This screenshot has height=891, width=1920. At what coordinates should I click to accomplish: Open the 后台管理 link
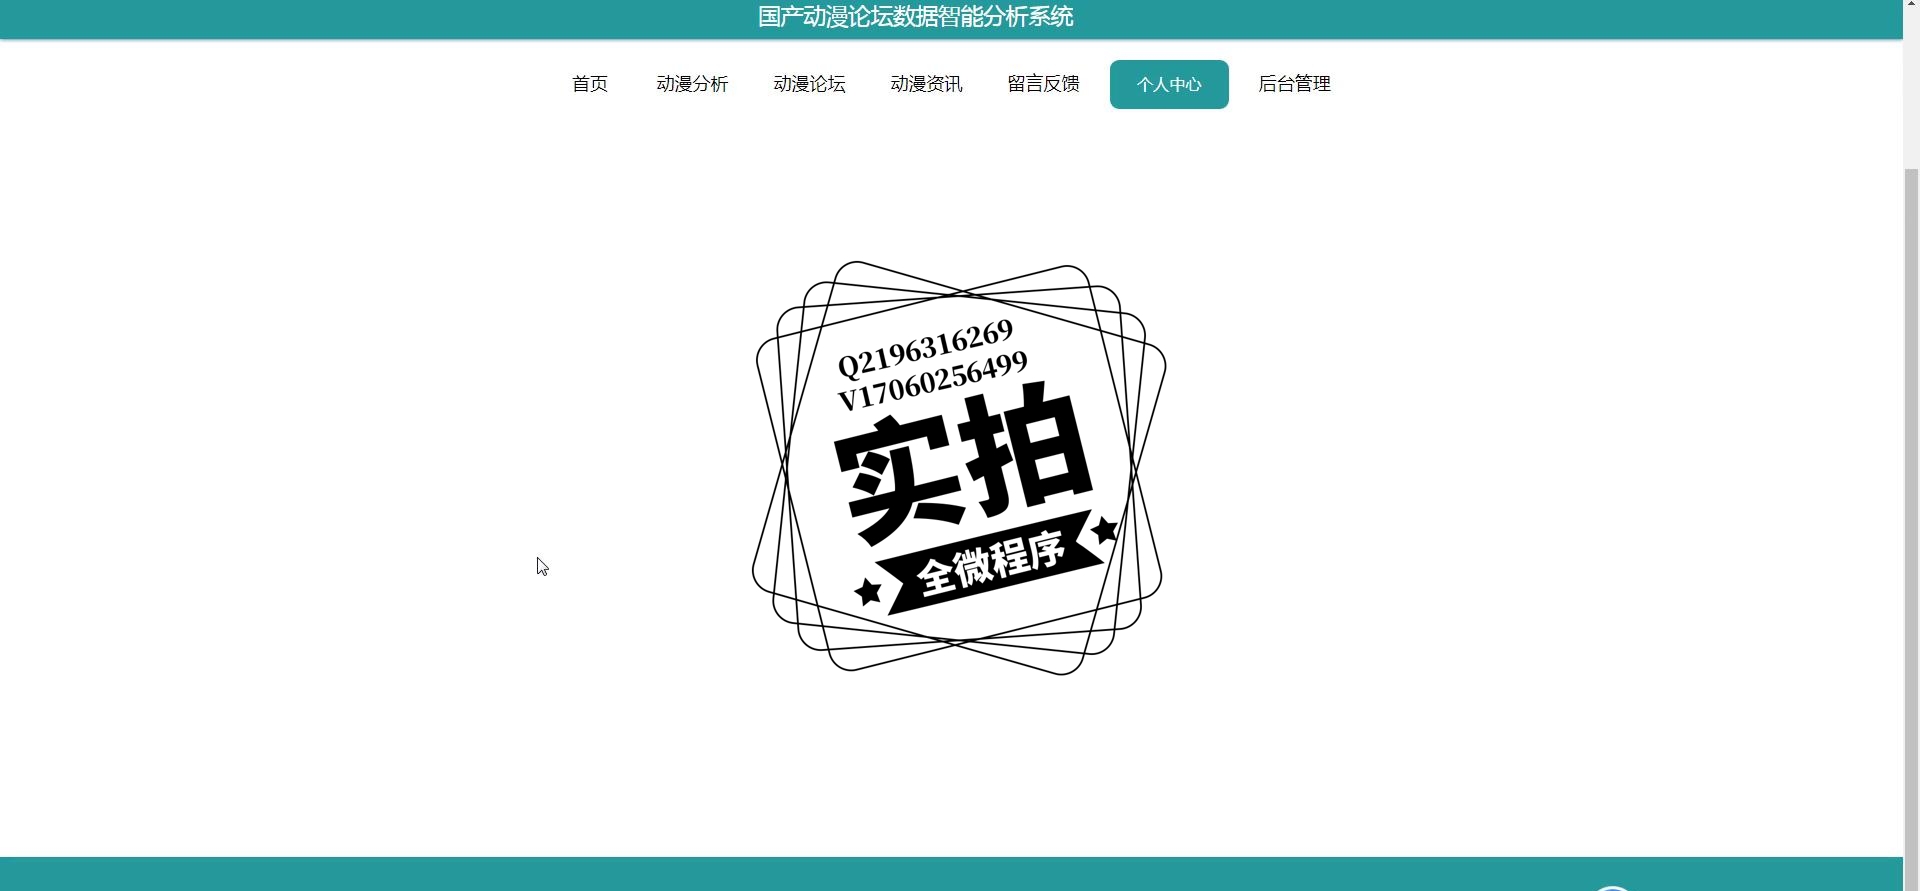[x=1294, y=84]
